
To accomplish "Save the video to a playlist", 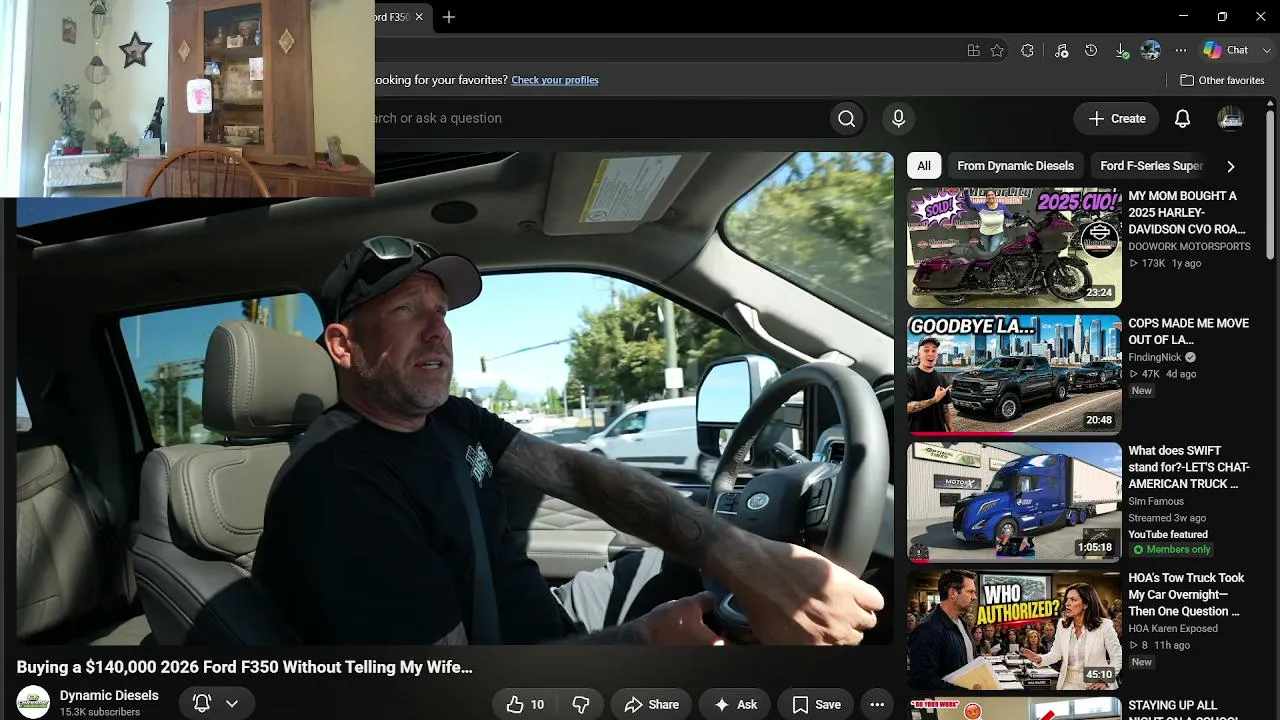I will tap(816, 704).
